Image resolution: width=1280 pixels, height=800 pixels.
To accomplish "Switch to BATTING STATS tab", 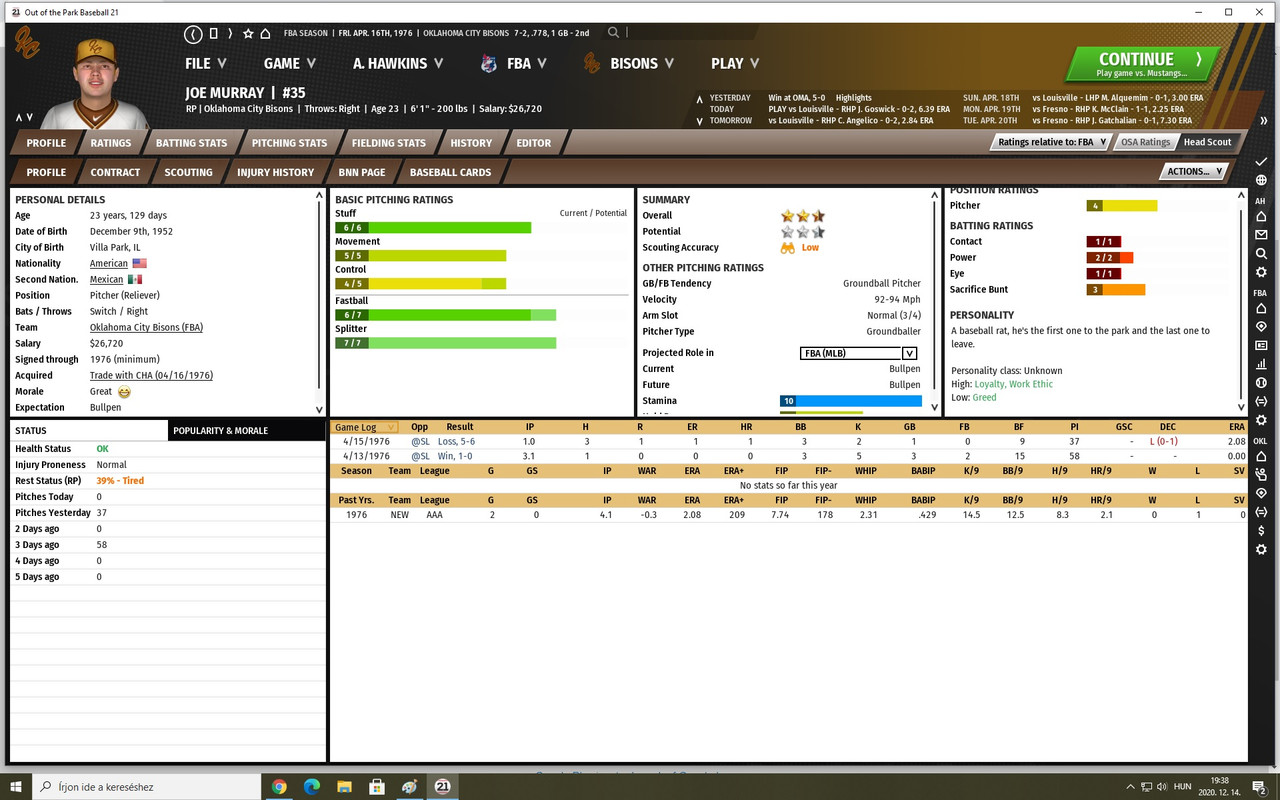I will 191,143.
